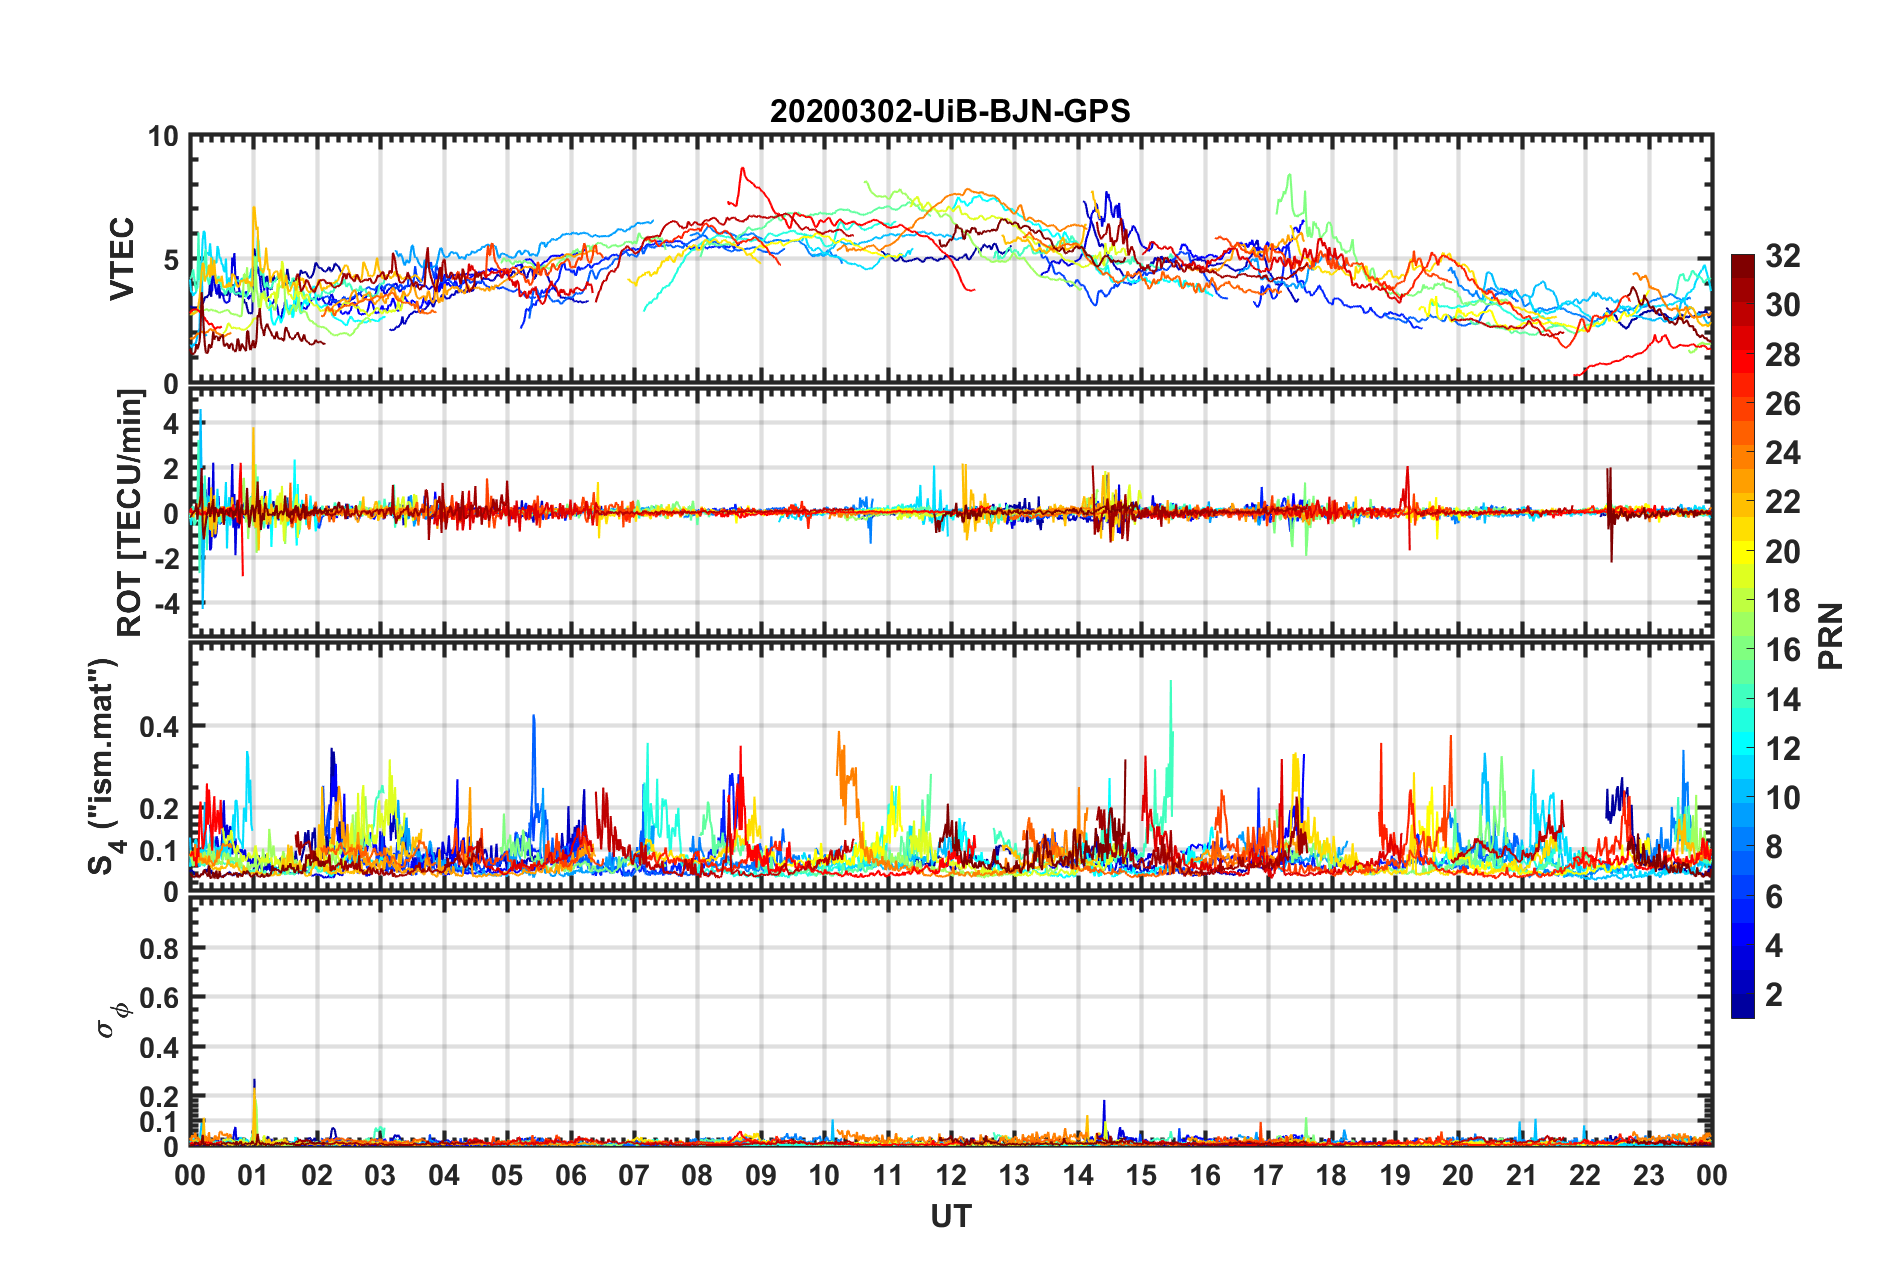The height and width of the screenshot is (1272, 1902).
Task: Click x-axis tick label 15
Action: pyautogui.click(x=1141, y=1175)
